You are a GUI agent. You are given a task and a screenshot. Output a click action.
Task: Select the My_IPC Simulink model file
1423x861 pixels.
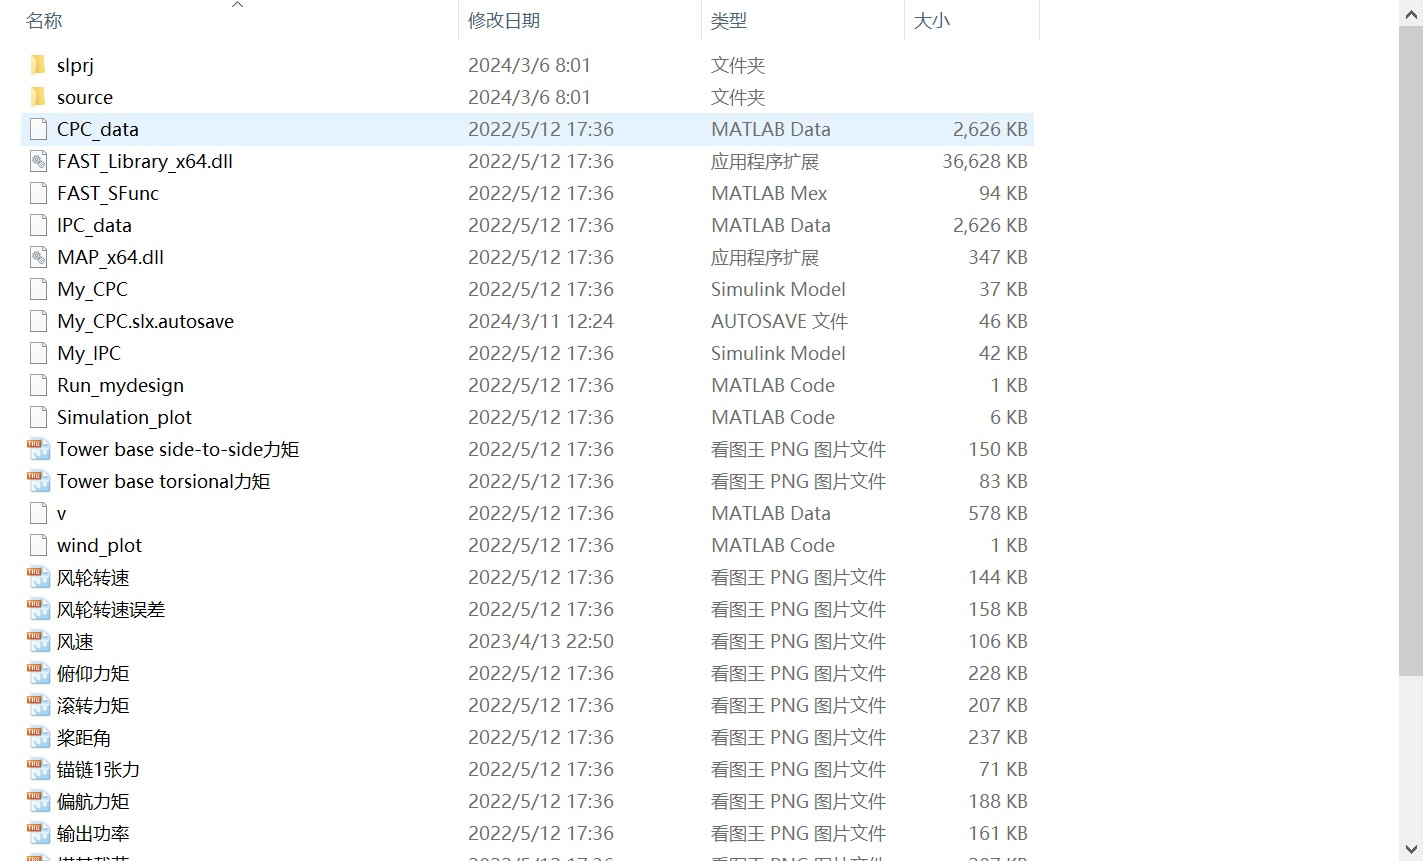pyautogui.click(x=88, y=353)
